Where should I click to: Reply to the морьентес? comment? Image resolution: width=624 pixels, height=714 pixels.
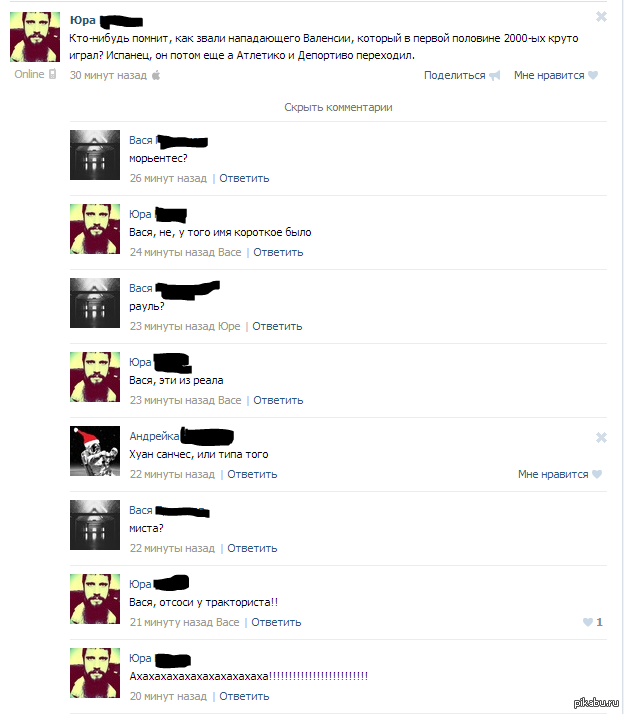tap(244, 178)
